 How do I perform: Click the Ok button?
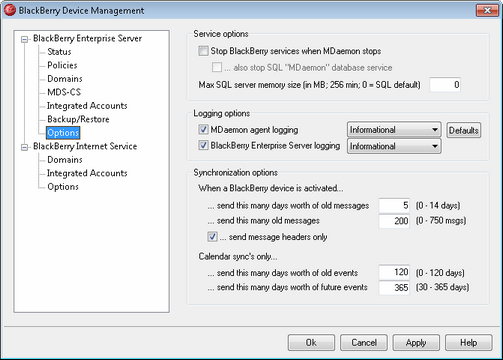pos(311,343)
